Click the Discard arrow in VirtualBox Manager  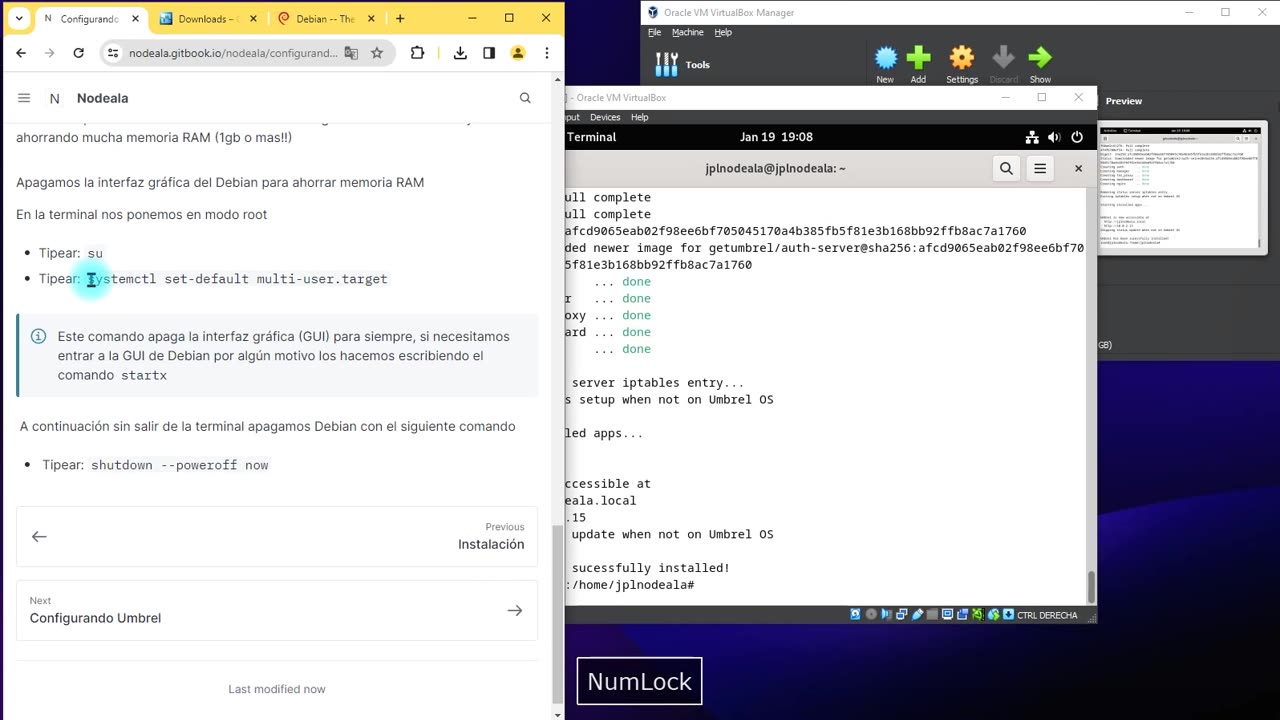click(x=1003, y=64)
